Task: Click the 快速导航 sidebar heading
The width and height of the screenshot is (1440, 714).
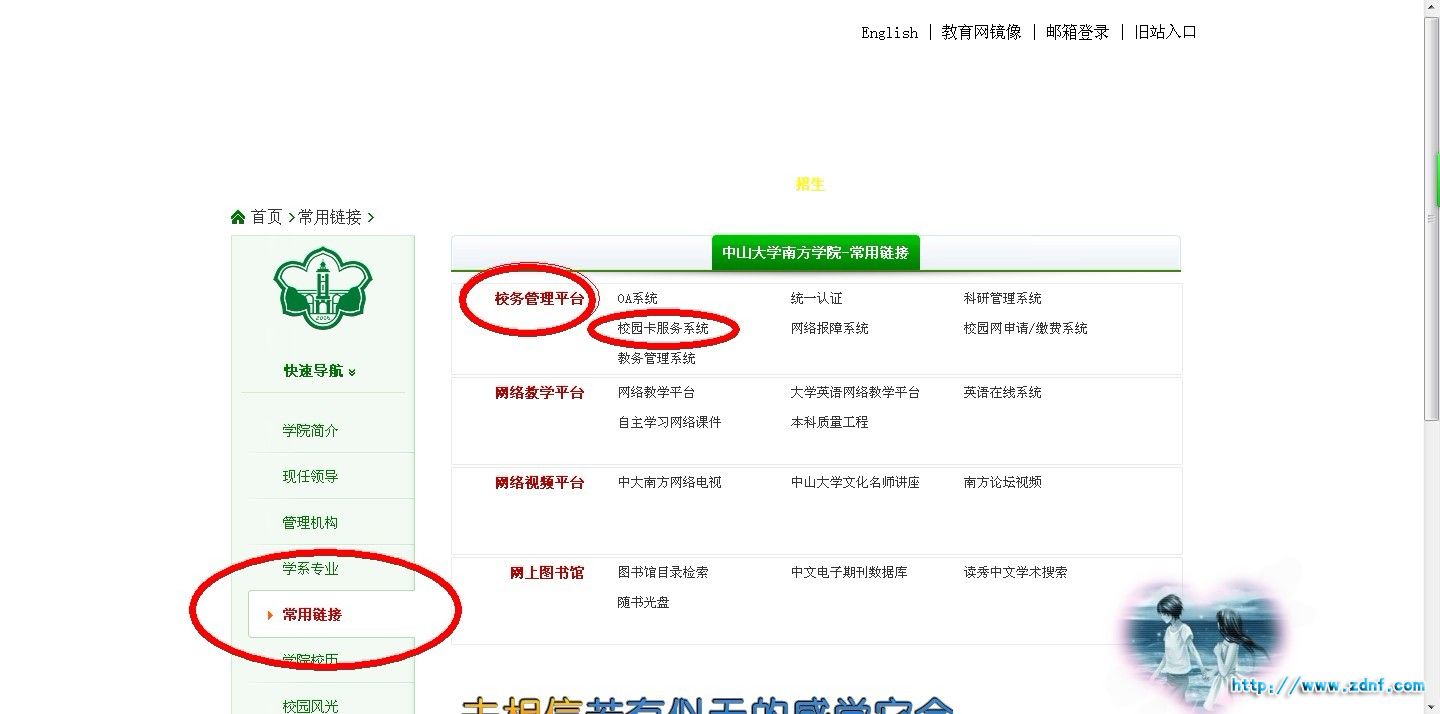Action: pyautogui.click(x=313, y=371)
